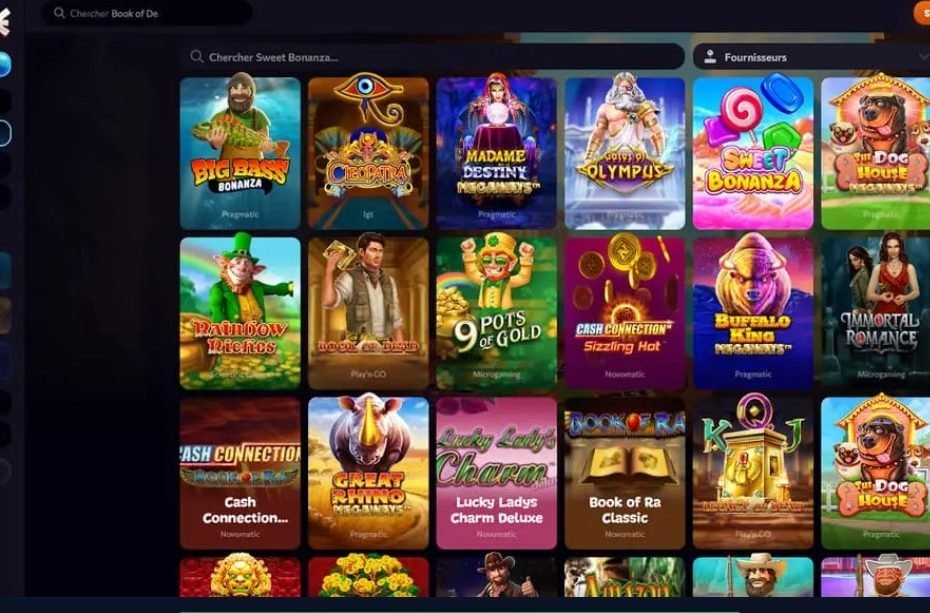Open the Cleopatra game tile
930x613 pixels.
tap(368, 153)
